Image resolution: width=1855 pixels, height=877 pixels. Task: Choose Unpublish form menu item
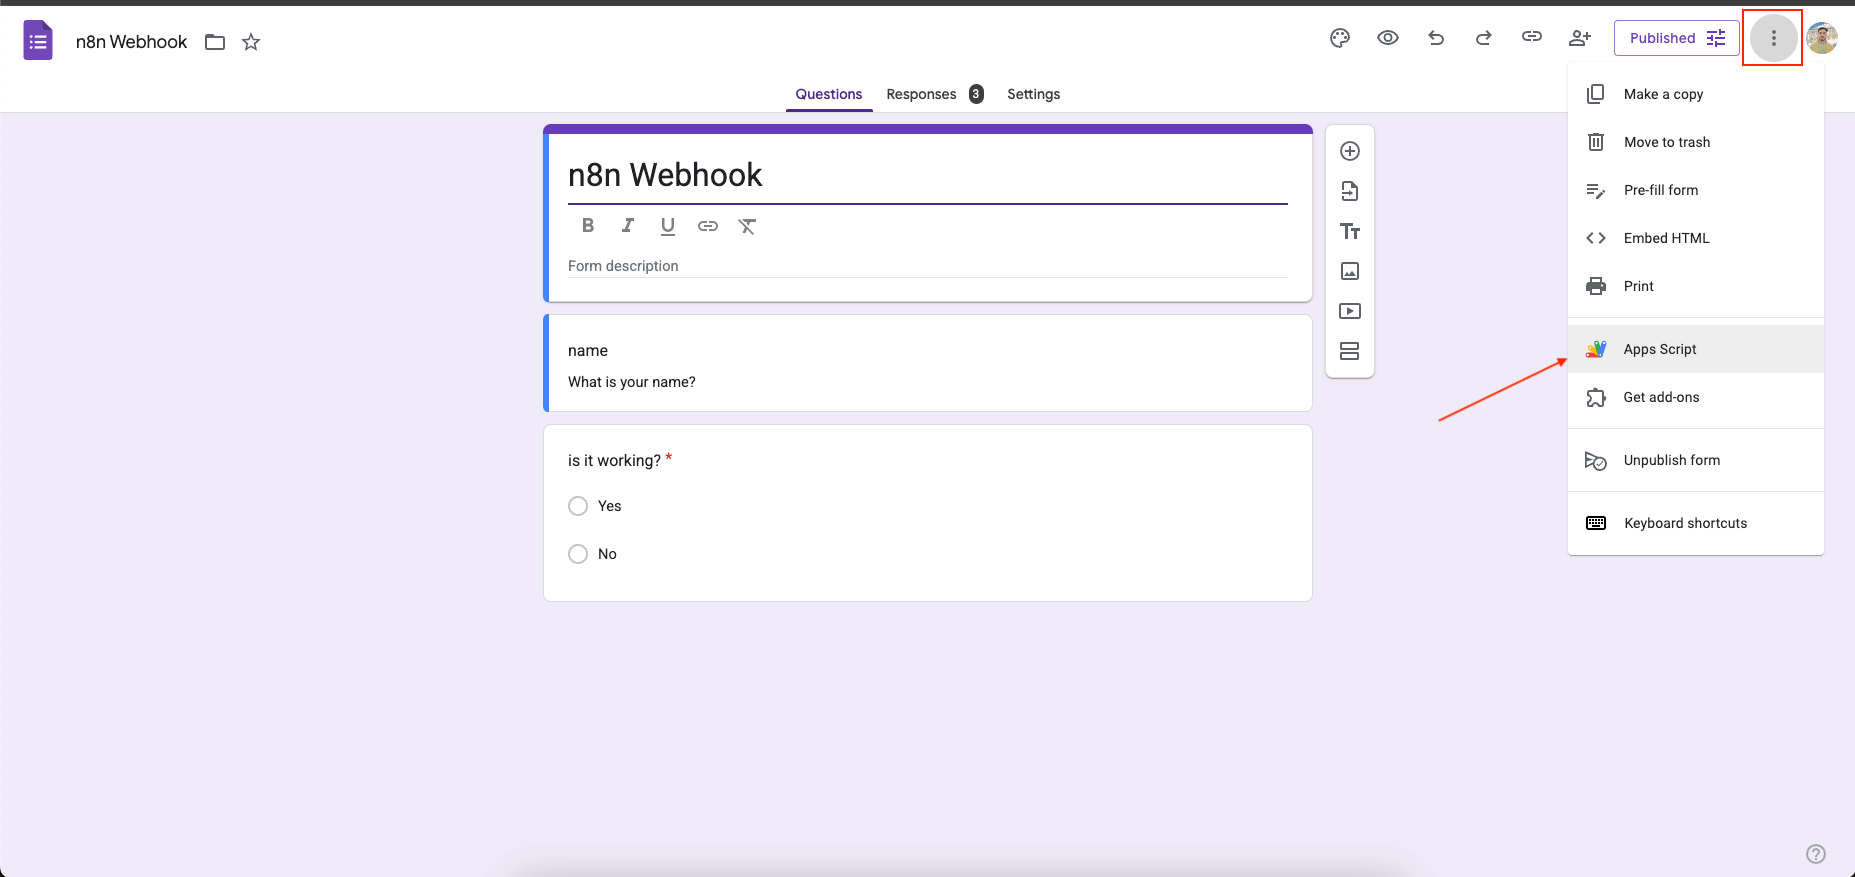(1696, 460)
